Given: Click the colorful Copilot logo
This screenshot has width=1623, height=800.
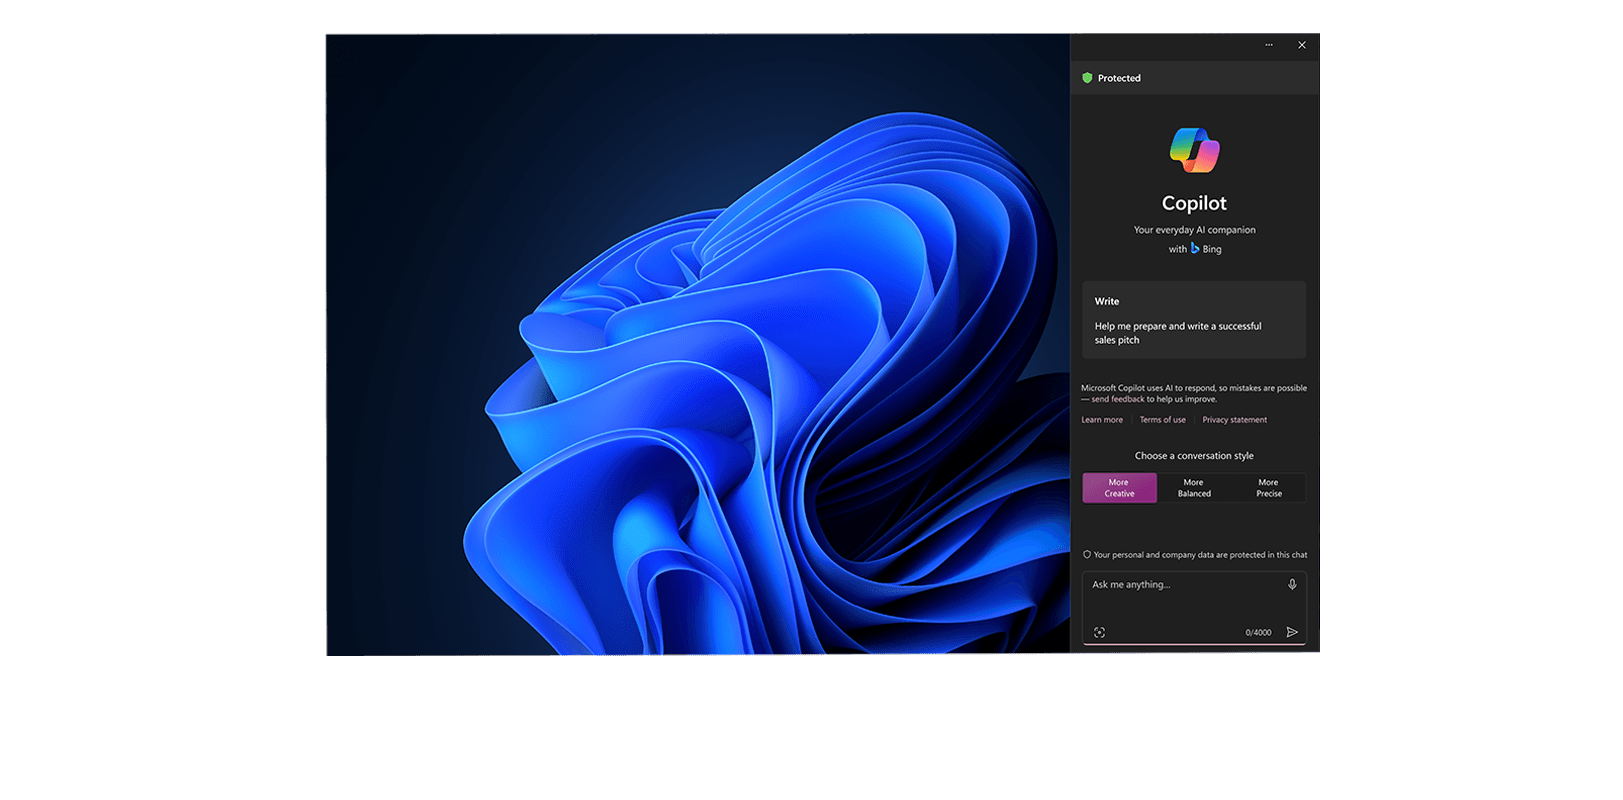Looking at the screenshot, I should [1194, 150].
